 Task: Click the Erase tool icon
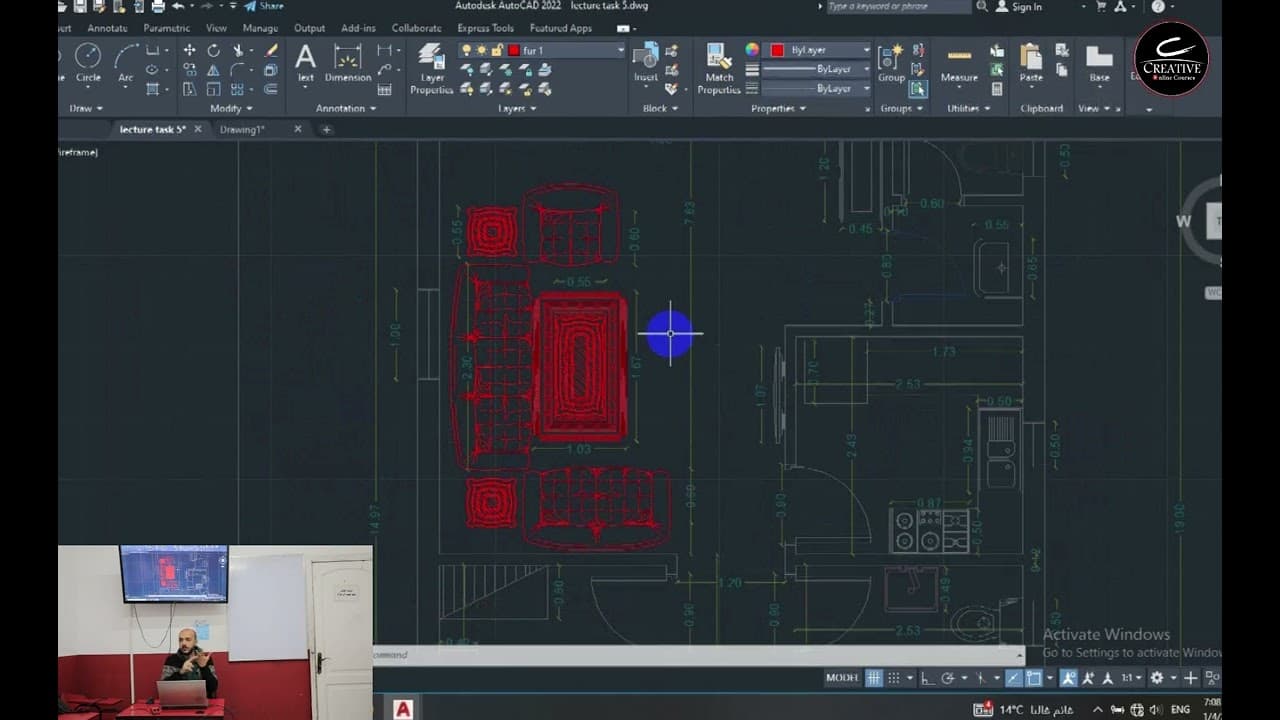[271, 50]
